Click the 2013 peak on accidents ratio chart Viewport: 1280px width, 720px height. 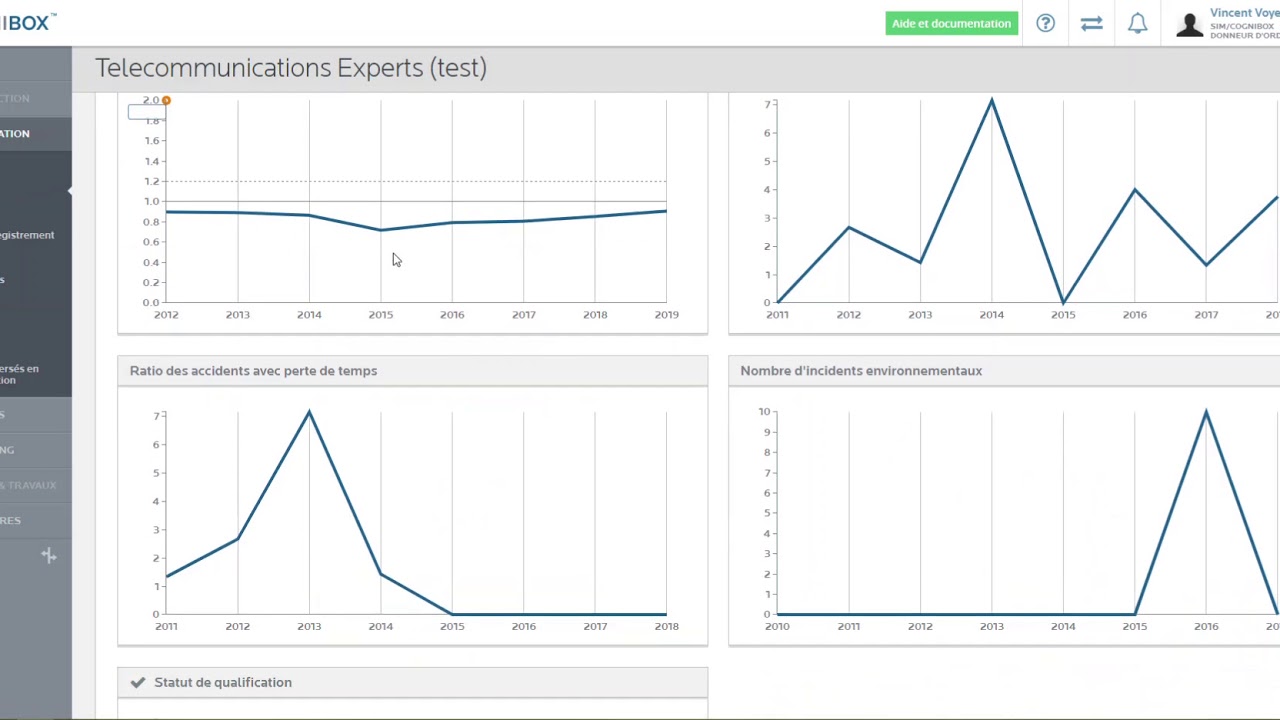click(309, 411)
